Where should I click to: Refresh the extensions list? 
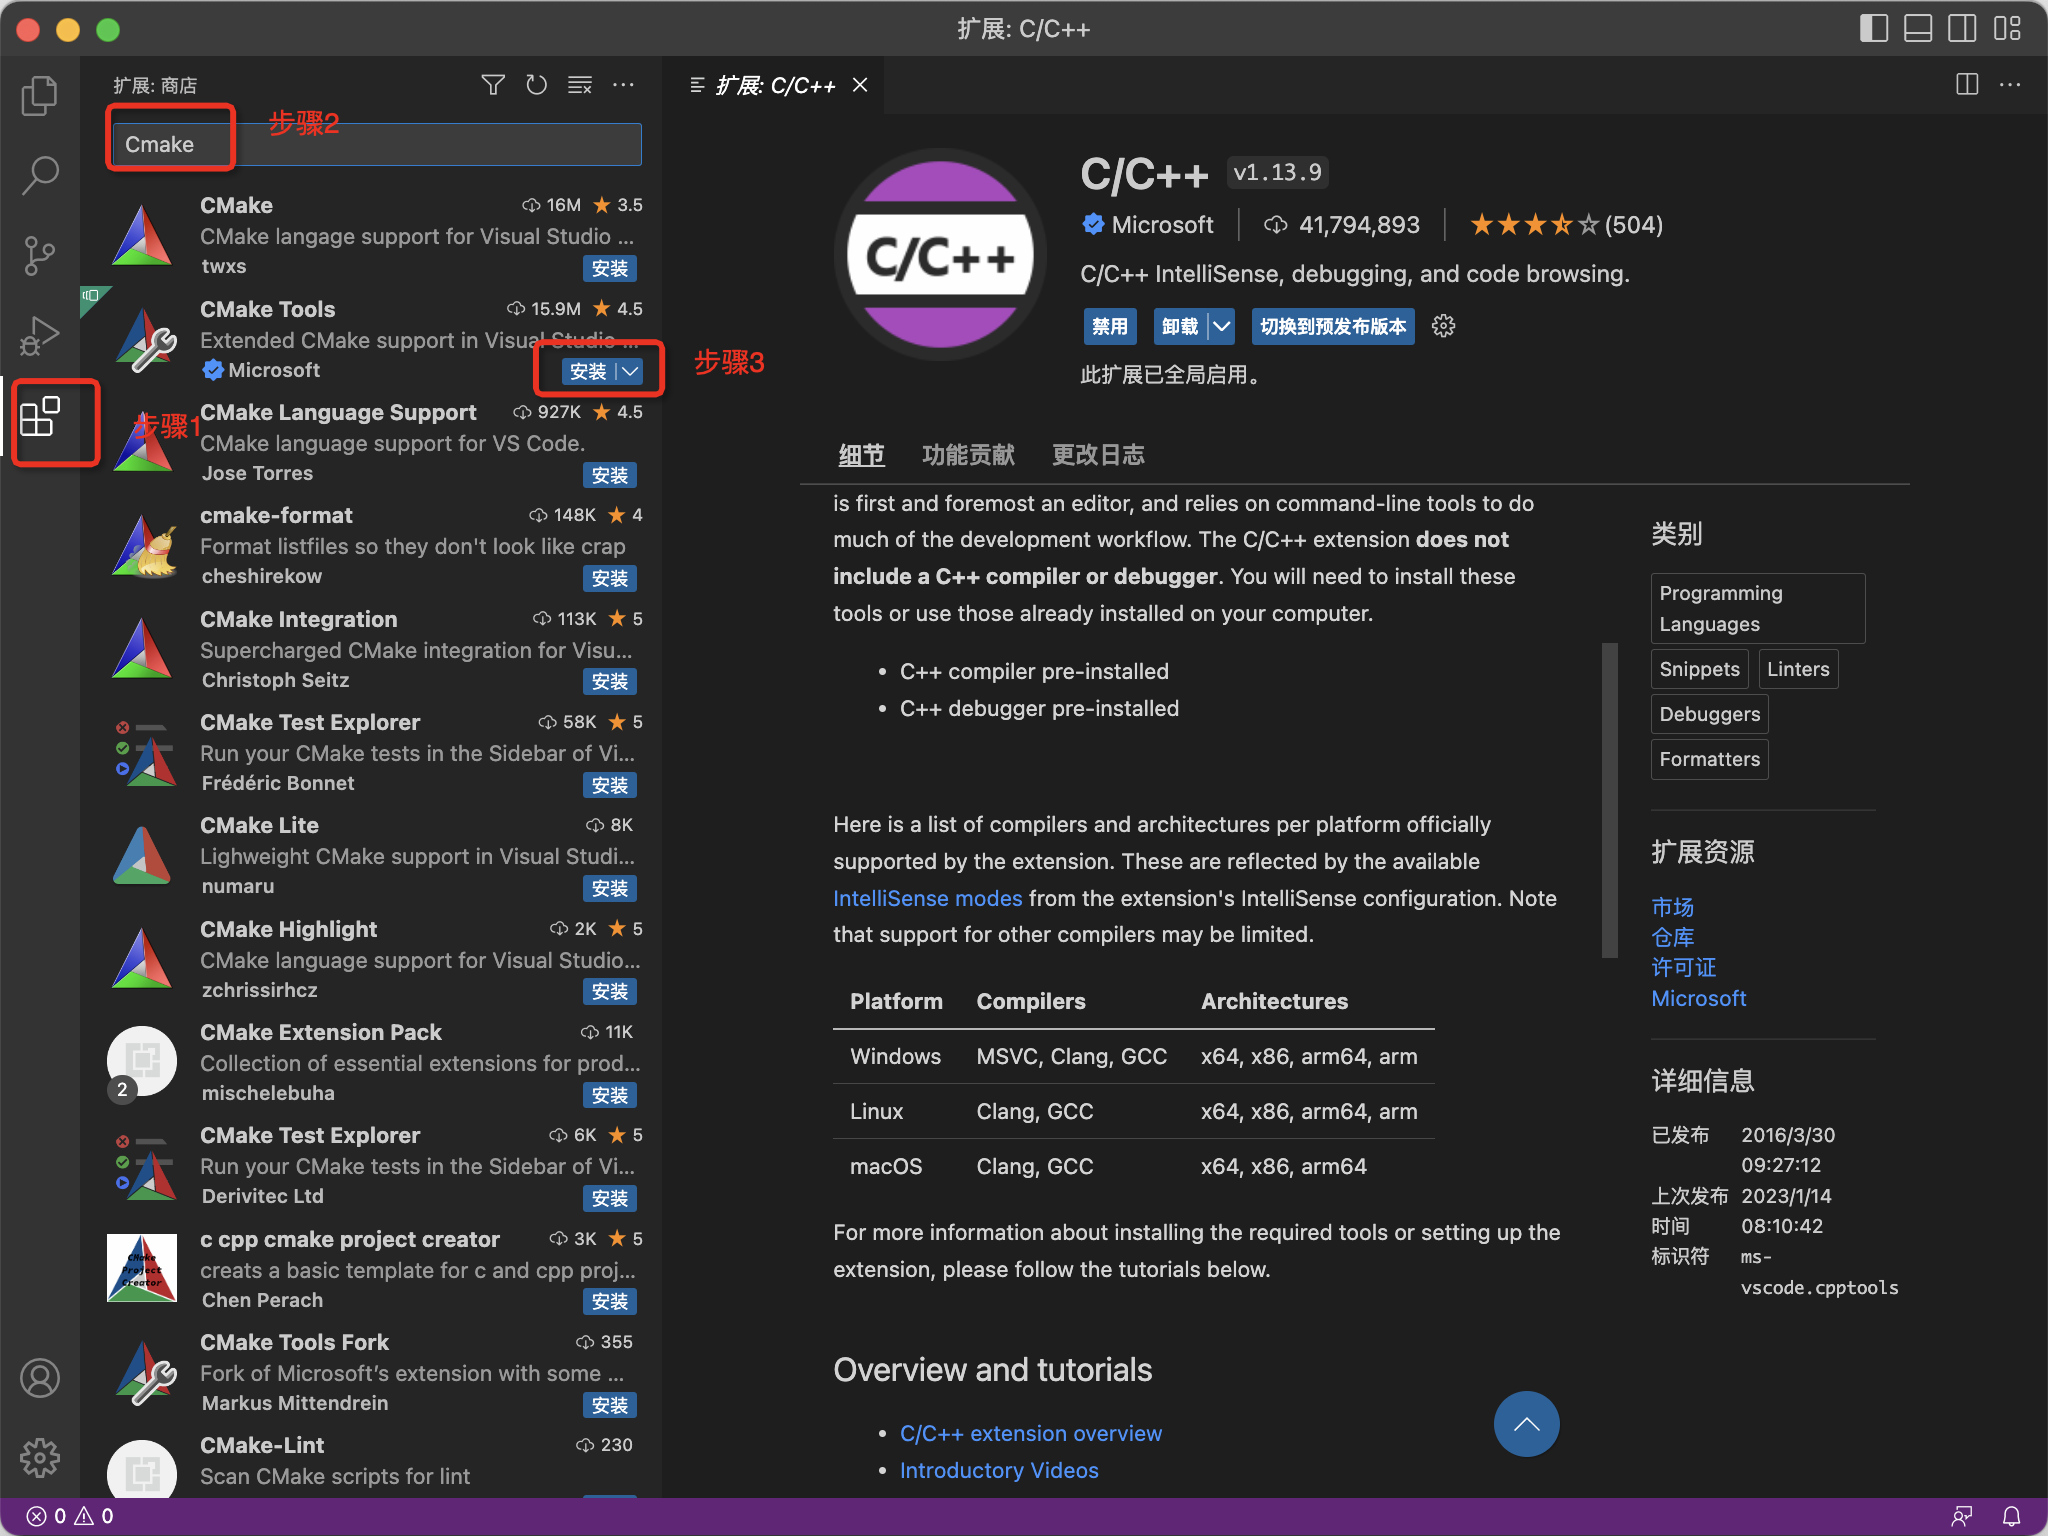click(x=536, y=85)
